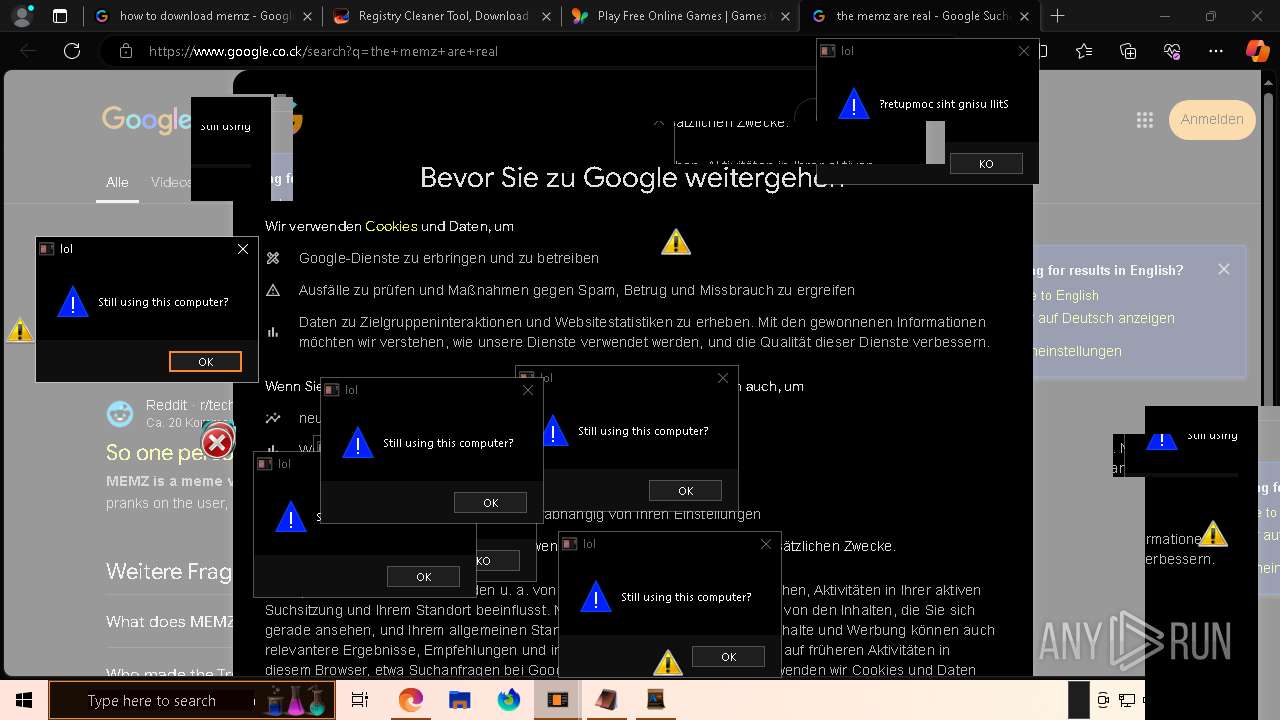Open the Edge profile avatar icon
This screenshot has width=1280, height=720.
point(22,16)
